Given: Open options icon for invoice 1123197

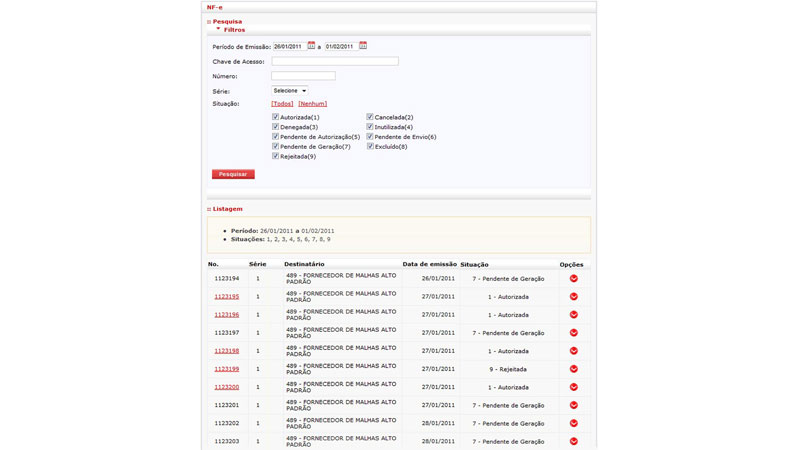Looking at the screenshot, I should pos(573,333).
